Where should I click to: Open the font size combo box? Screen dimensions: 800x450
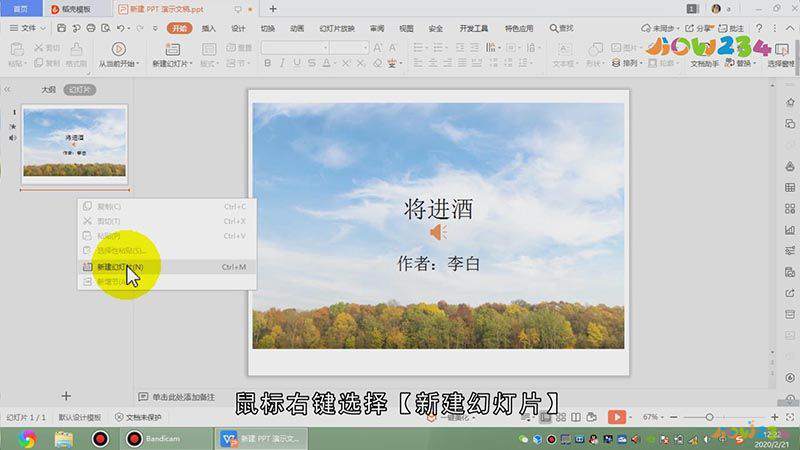click(349, 48)
